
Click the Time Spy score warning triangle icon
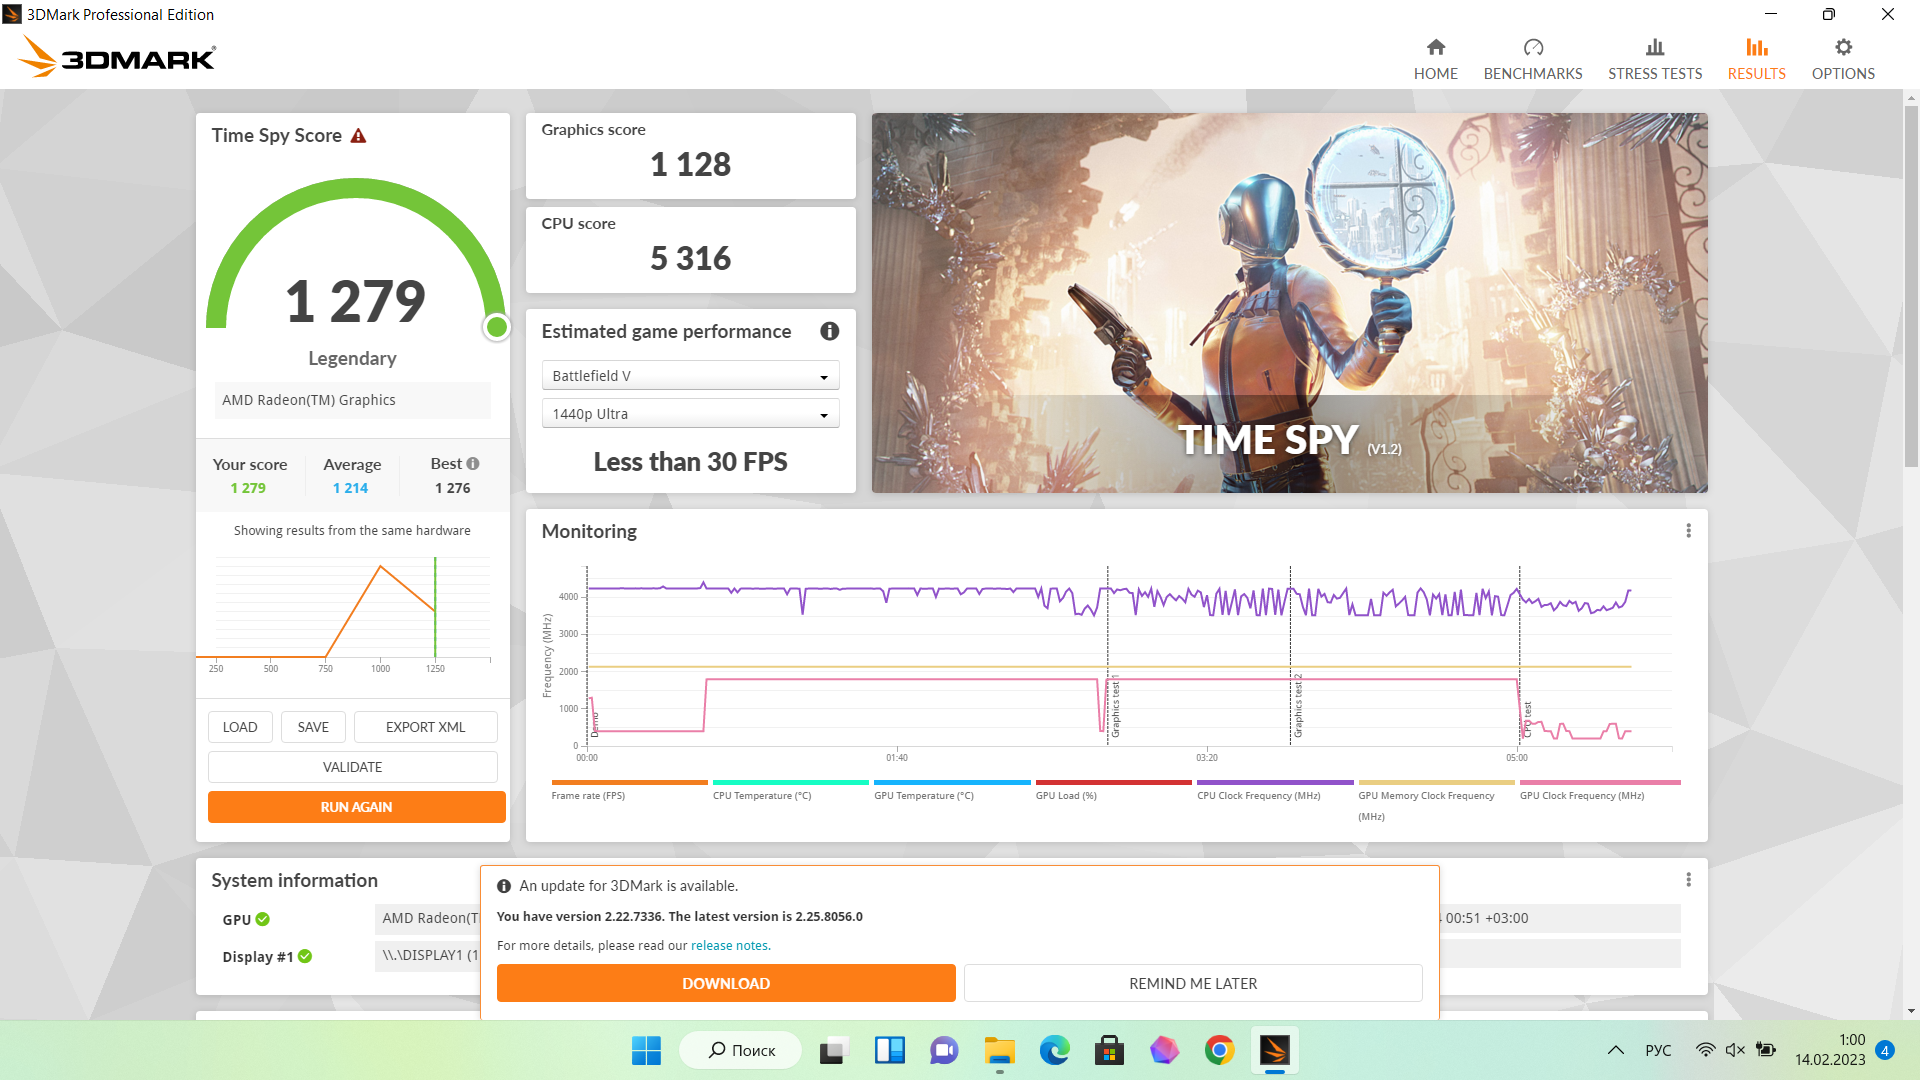[358, 136]
